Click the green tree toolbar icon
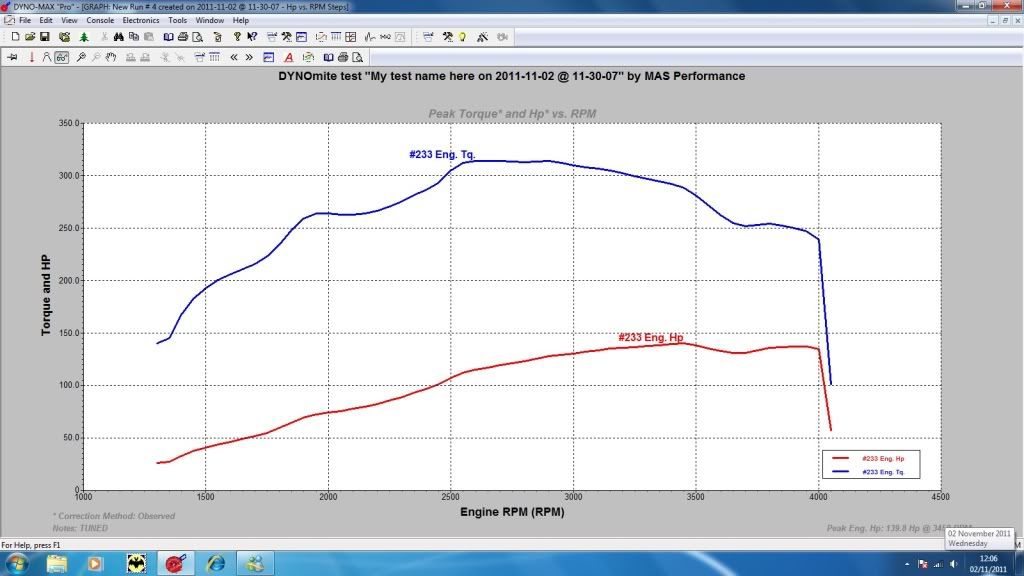Screen dimensions: 1024x576 [x=84, y=37]
